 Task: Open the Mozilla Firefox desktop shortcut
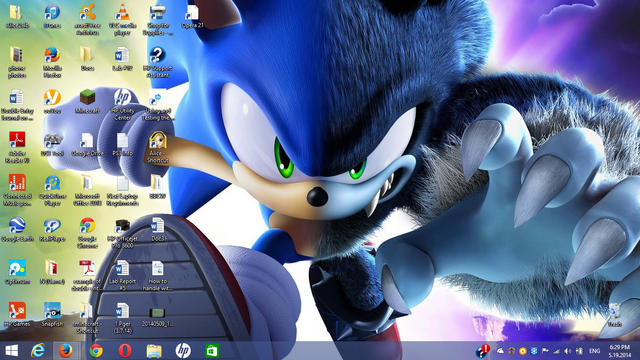(52, 62)
